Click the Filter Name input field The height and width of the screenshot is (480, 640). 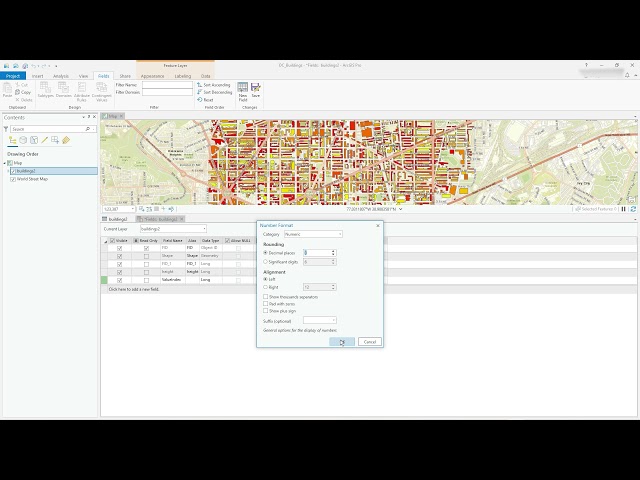[167, 85]
